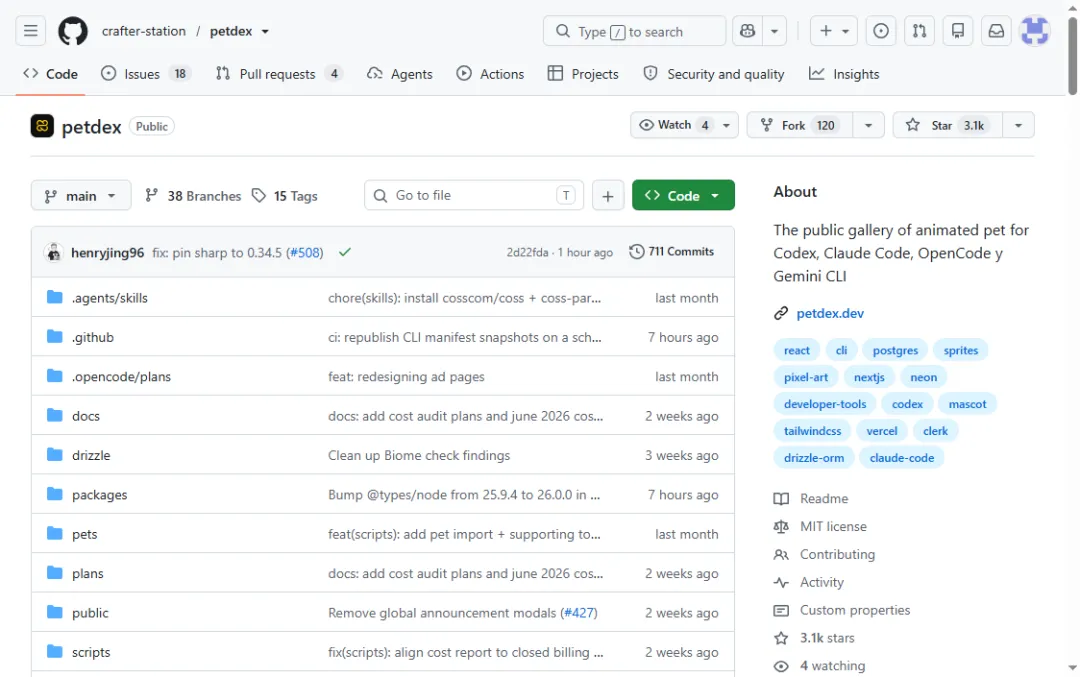The width and height of the screenshot is (1080, 677).
Task: Expand the Star lists dropdown arrow
Action: pyautogui.click(x=1018, y=125)
